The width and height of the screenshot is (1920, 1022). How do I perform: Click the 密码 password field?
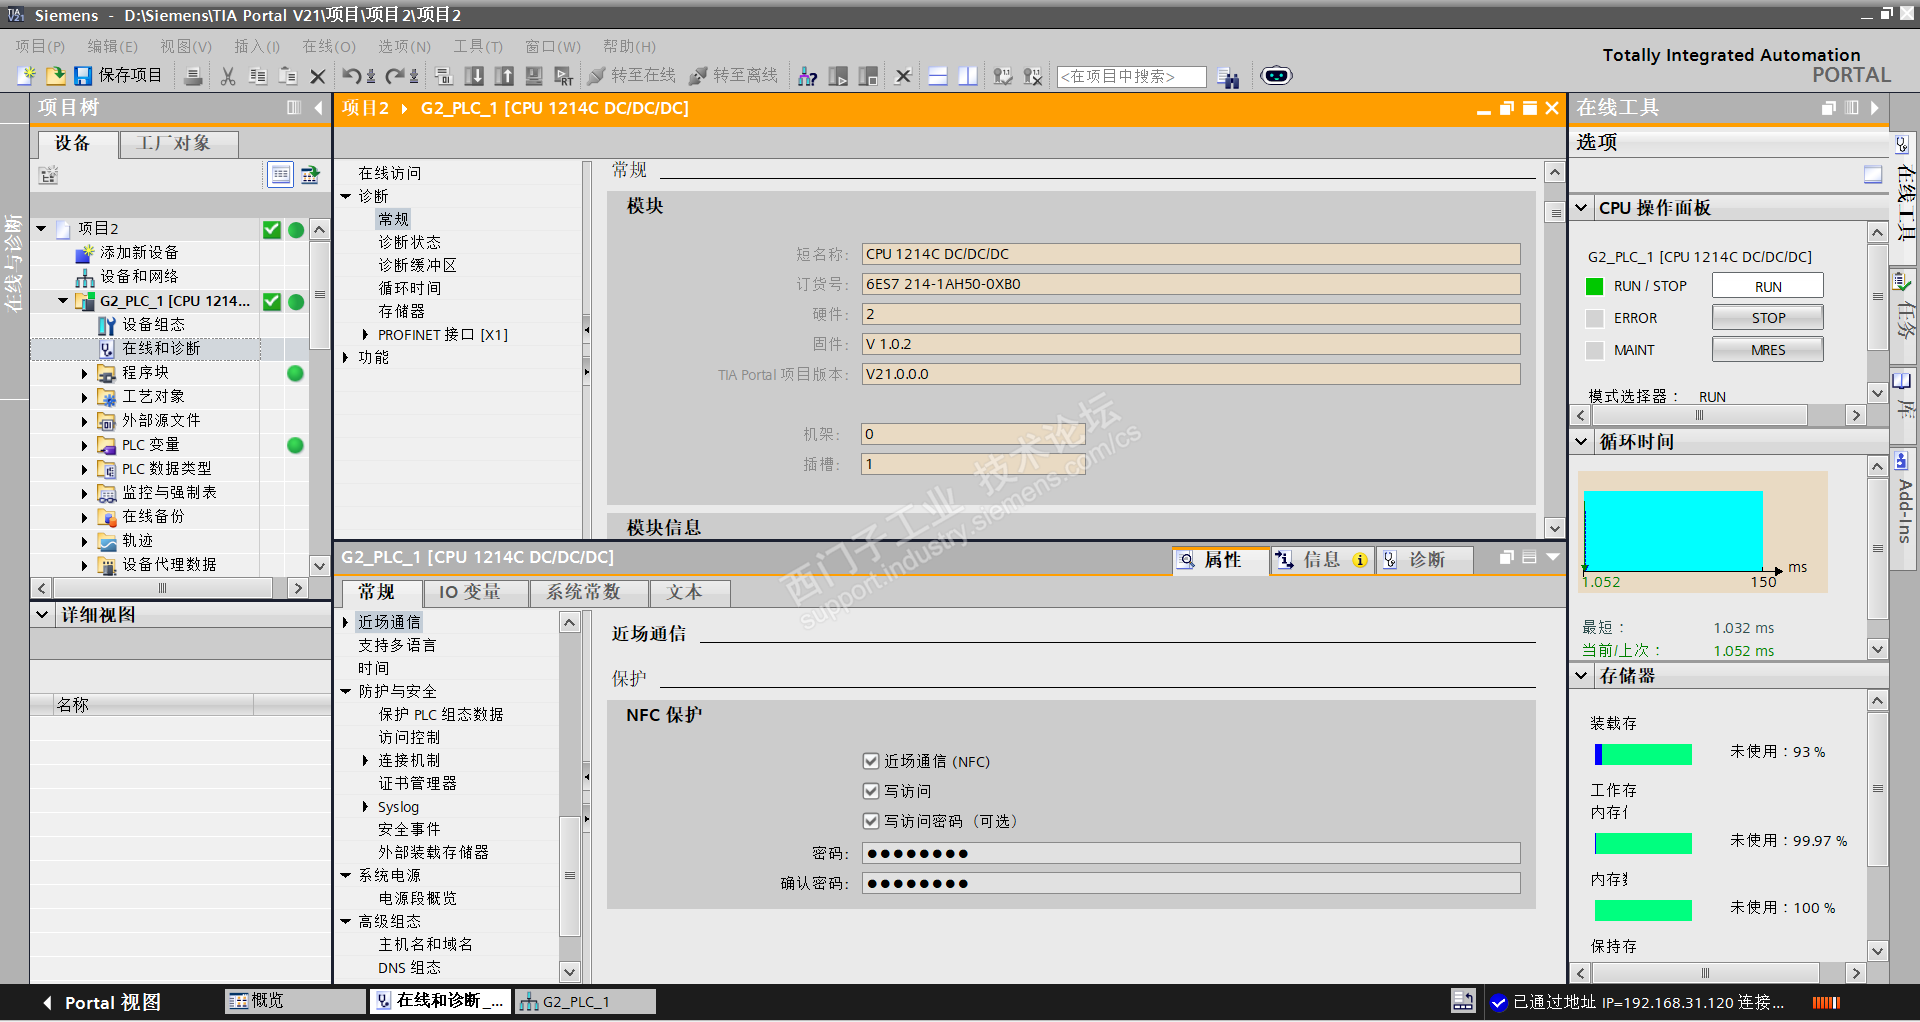pyautogui.click(x=1191, y=853)
